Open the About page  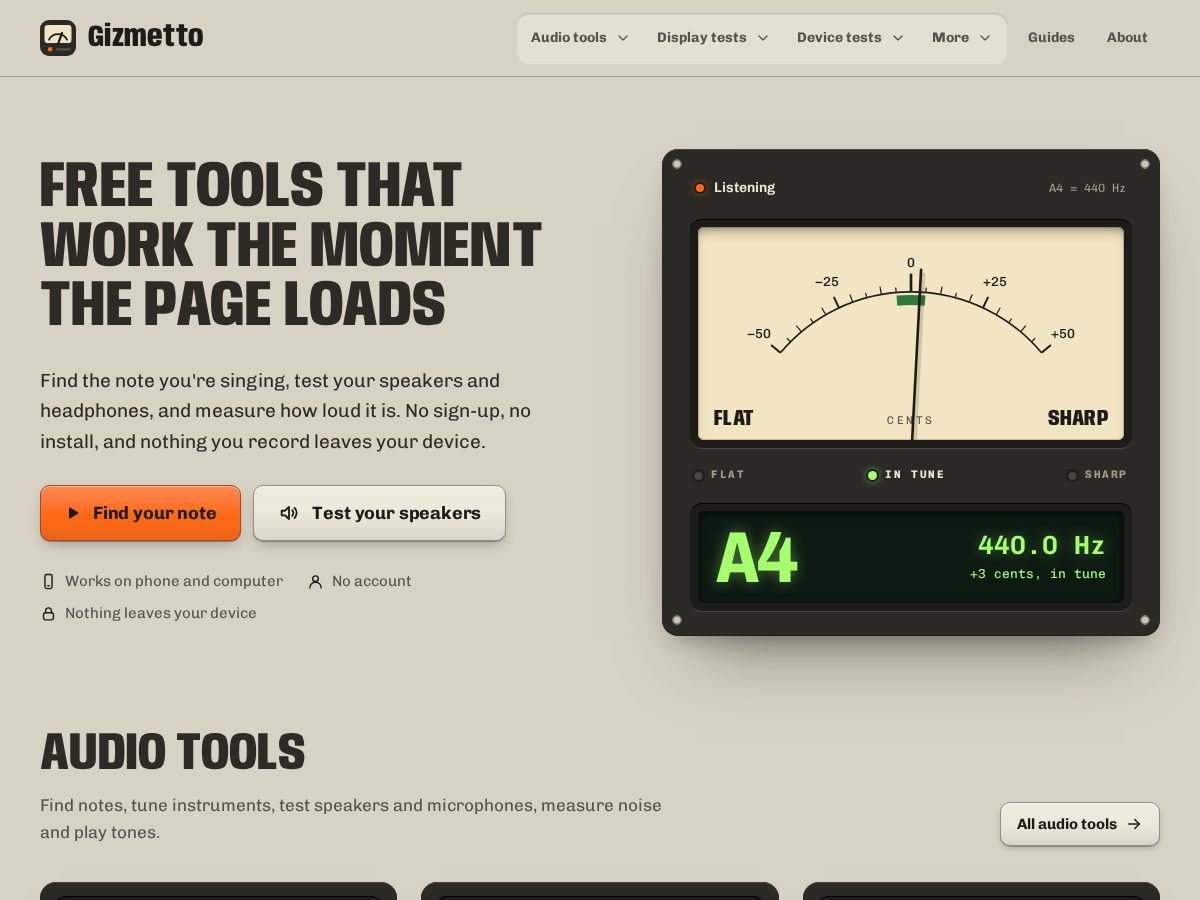(x=1127, y=38)
